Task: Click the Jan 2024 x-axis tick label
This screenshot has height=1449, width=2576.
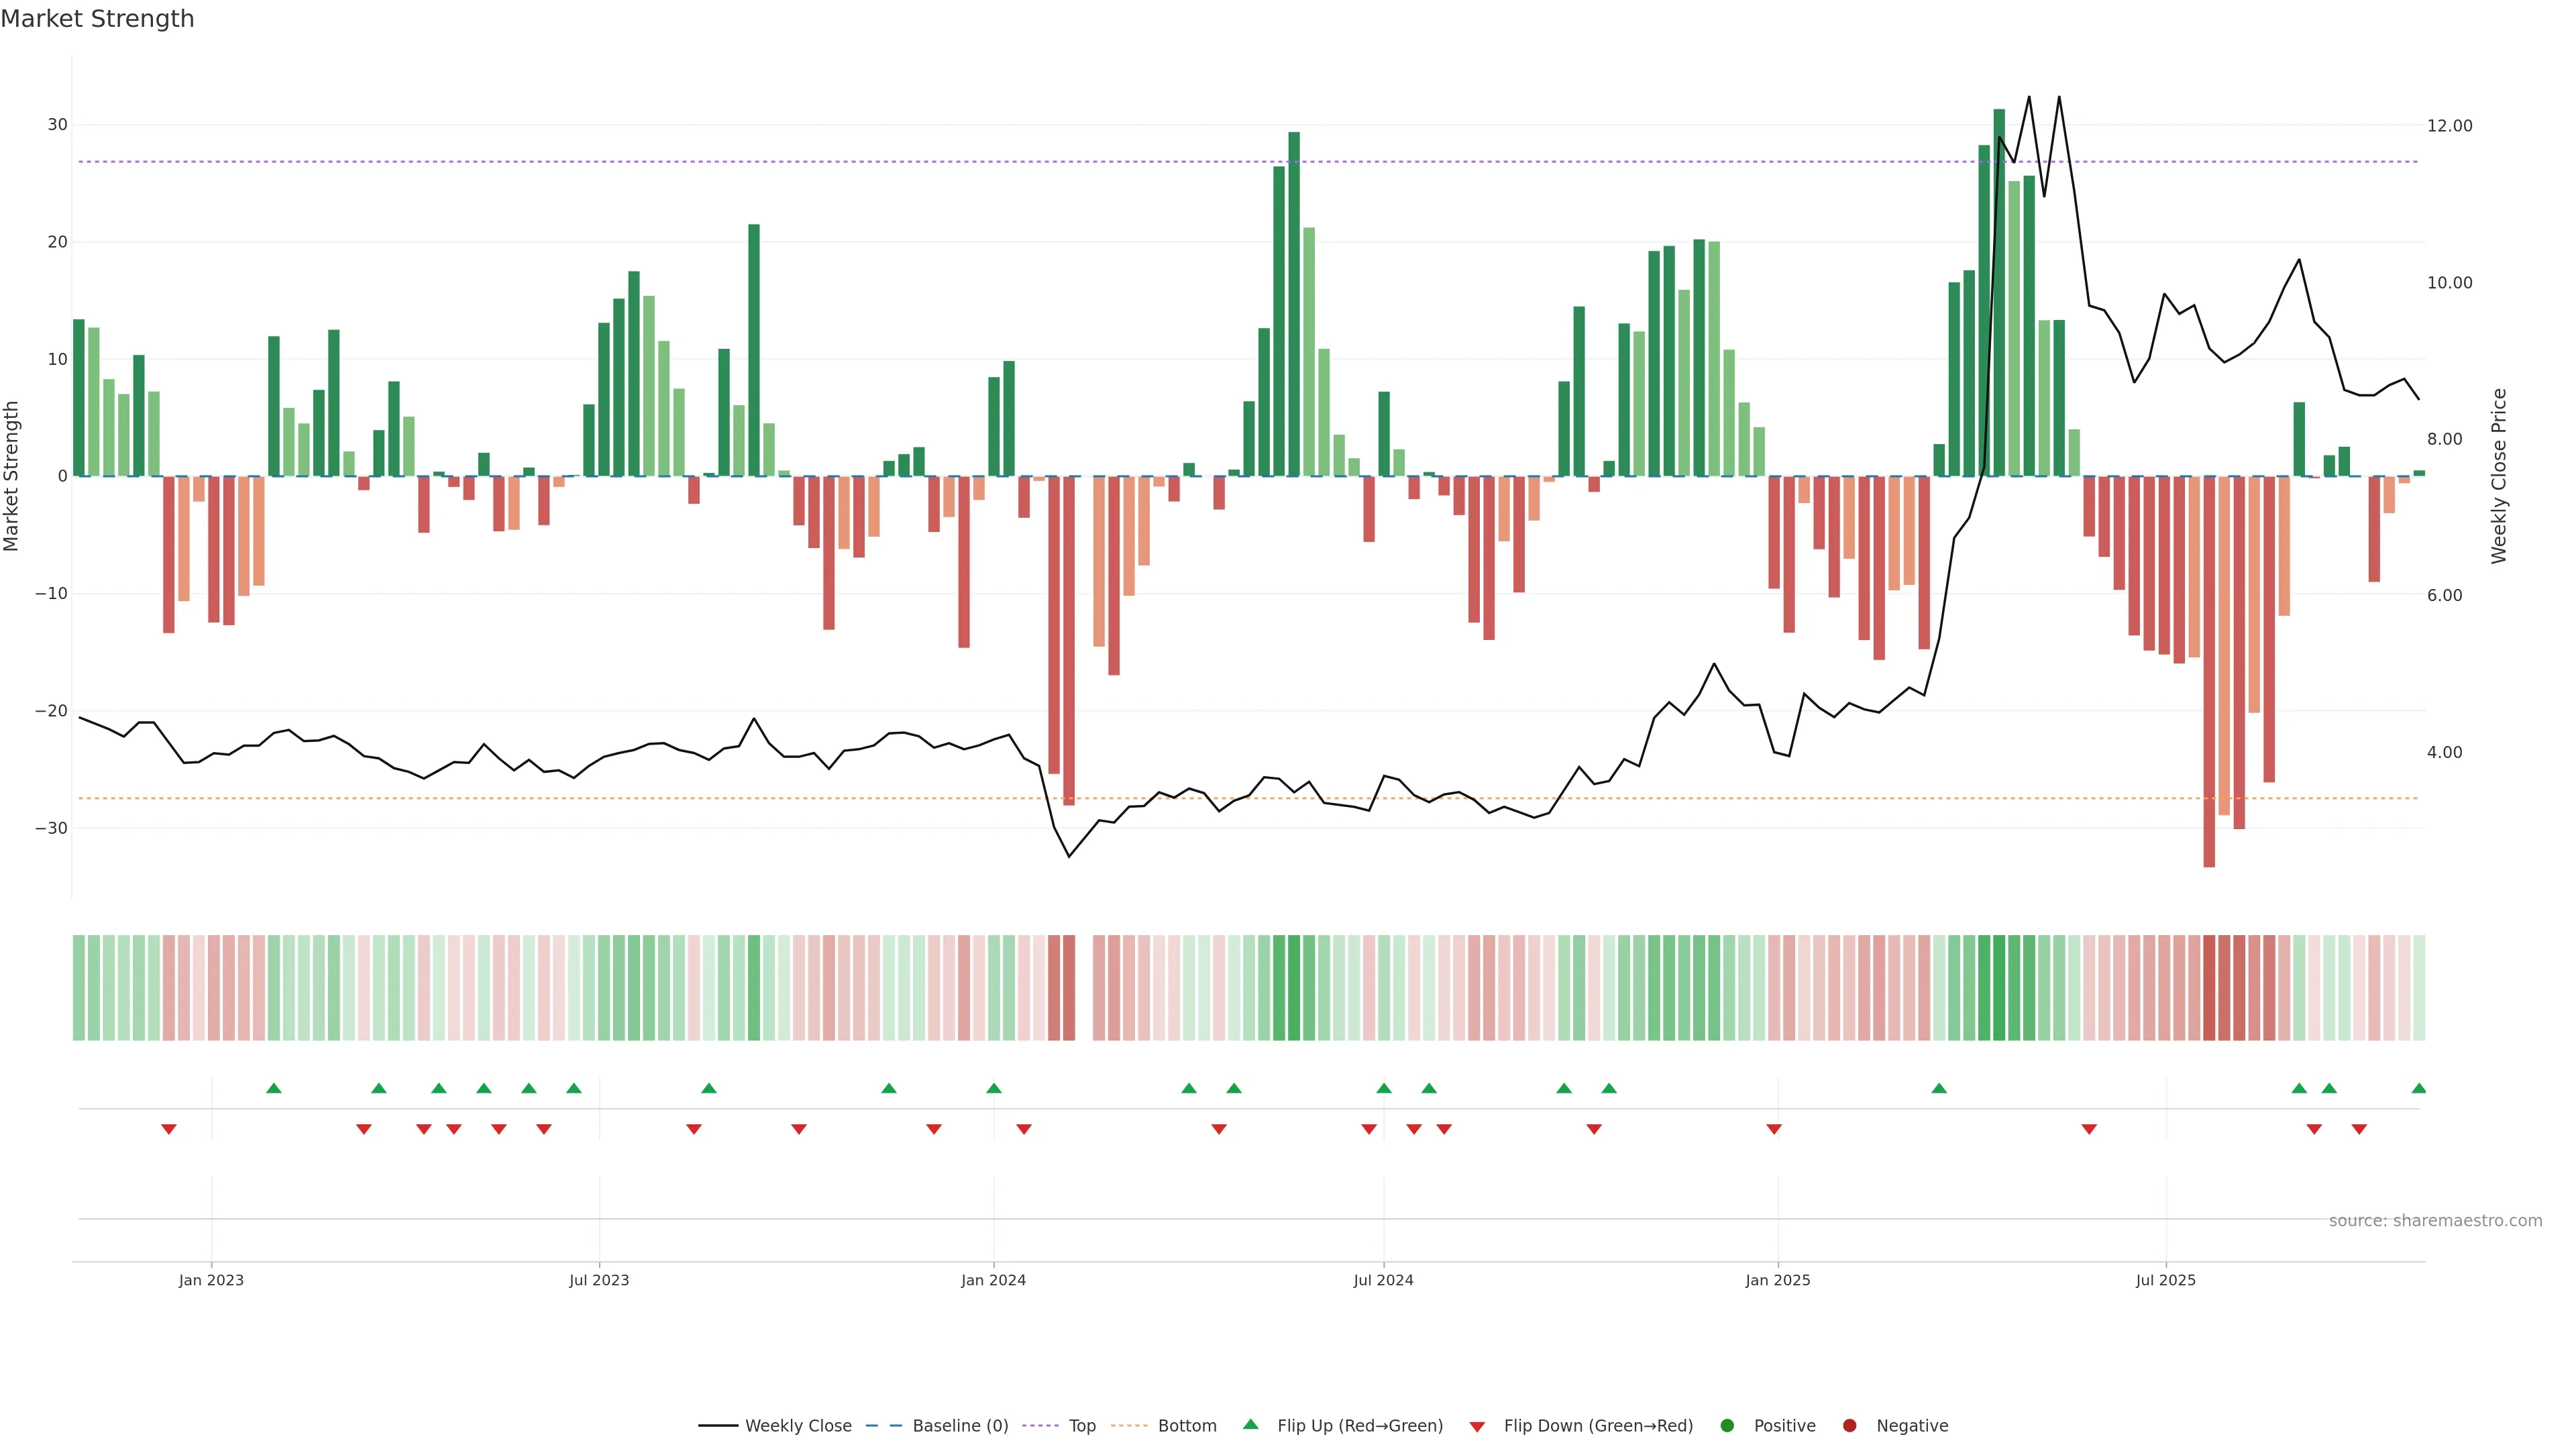Action: [x=993, y=1280]
